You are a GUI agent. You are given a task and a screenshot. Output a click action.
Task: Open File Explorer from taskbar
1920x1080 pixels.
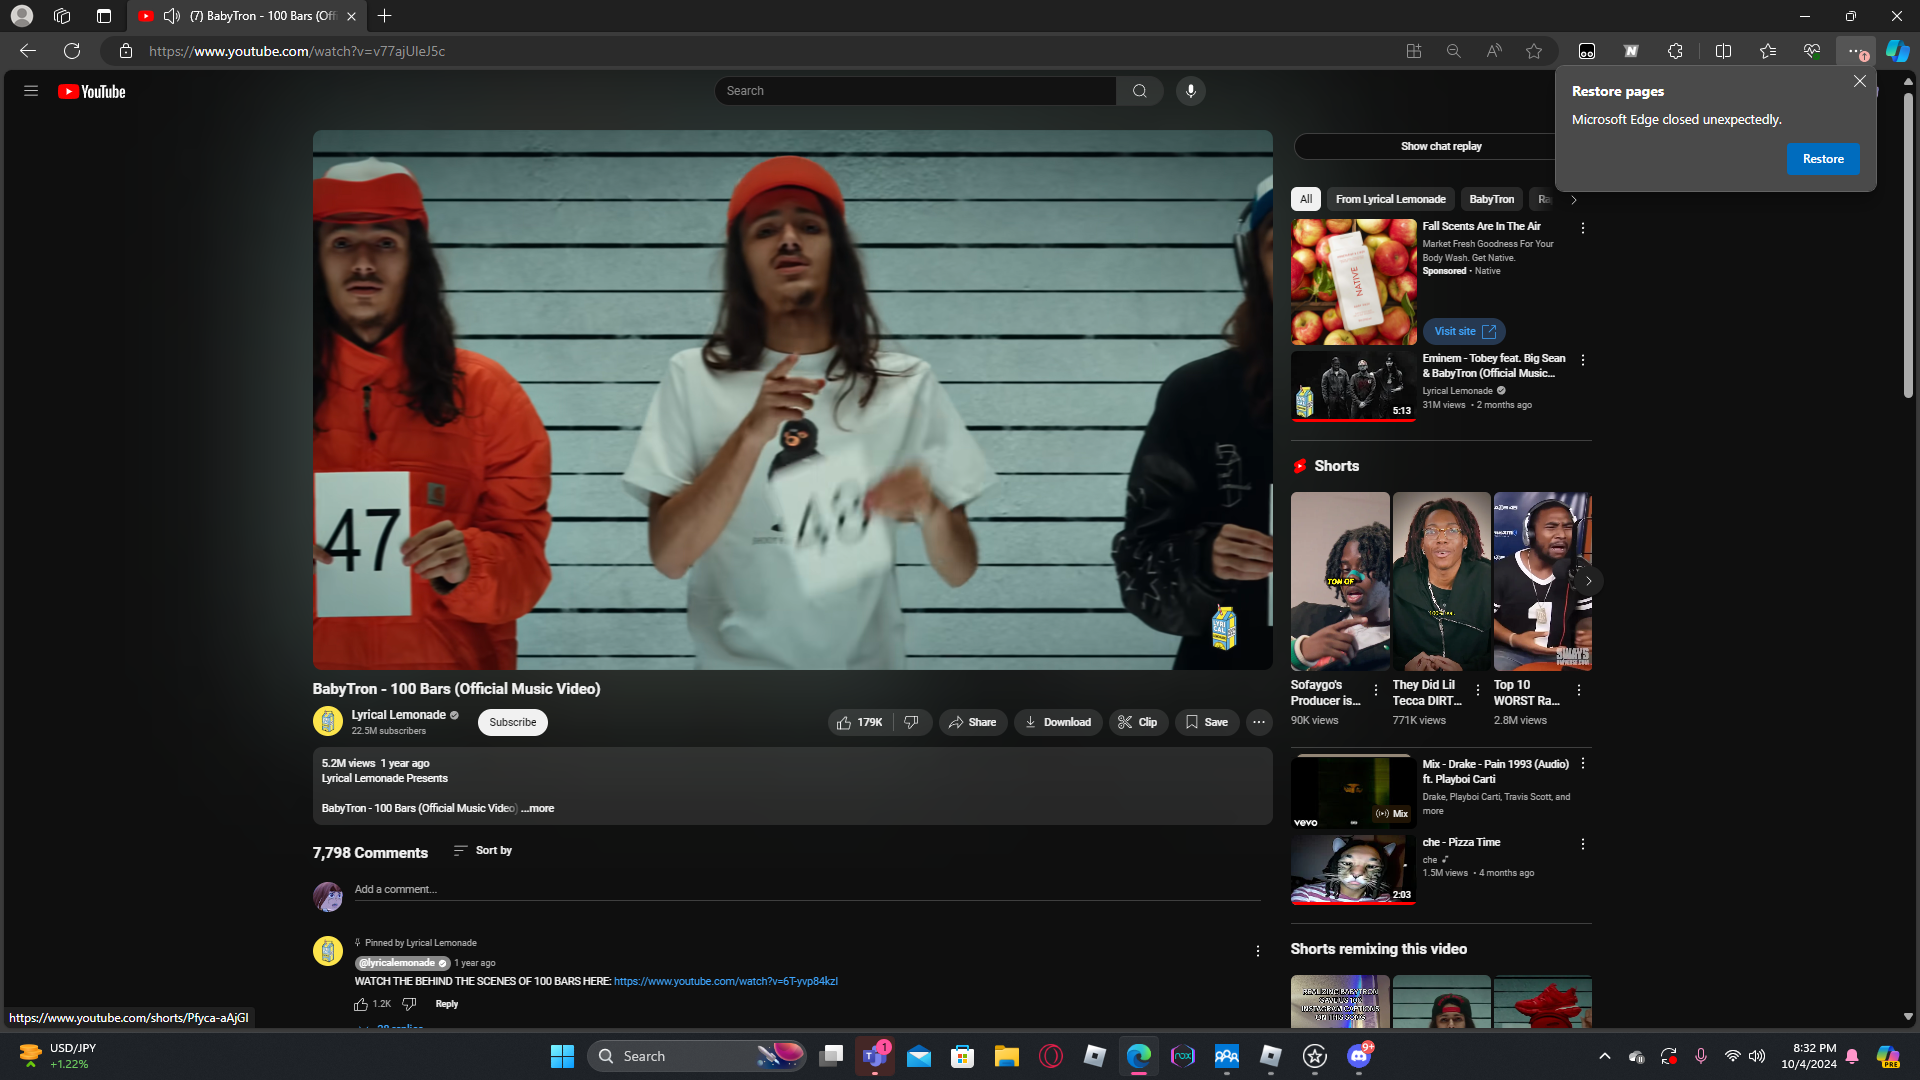(x=1006, y=1056)
